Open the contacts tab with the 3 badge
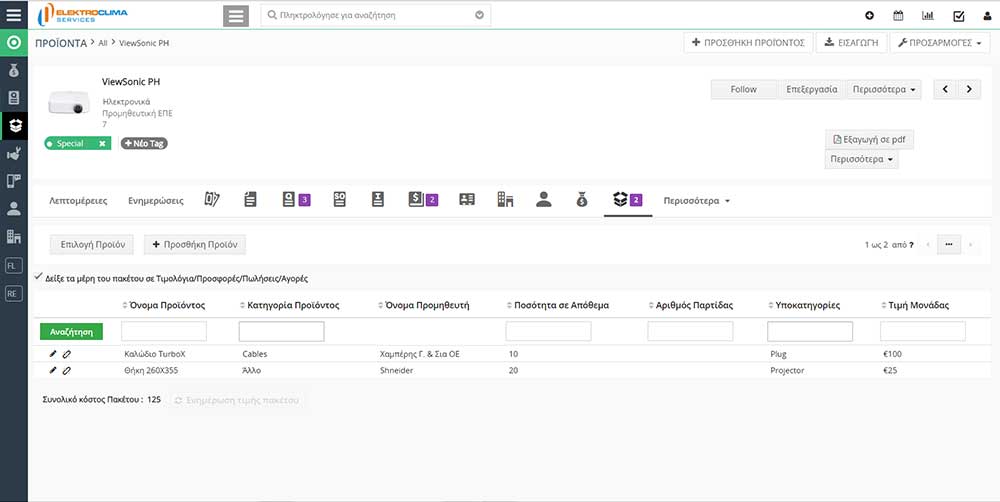1000x502 pixels. click(296, 200)
